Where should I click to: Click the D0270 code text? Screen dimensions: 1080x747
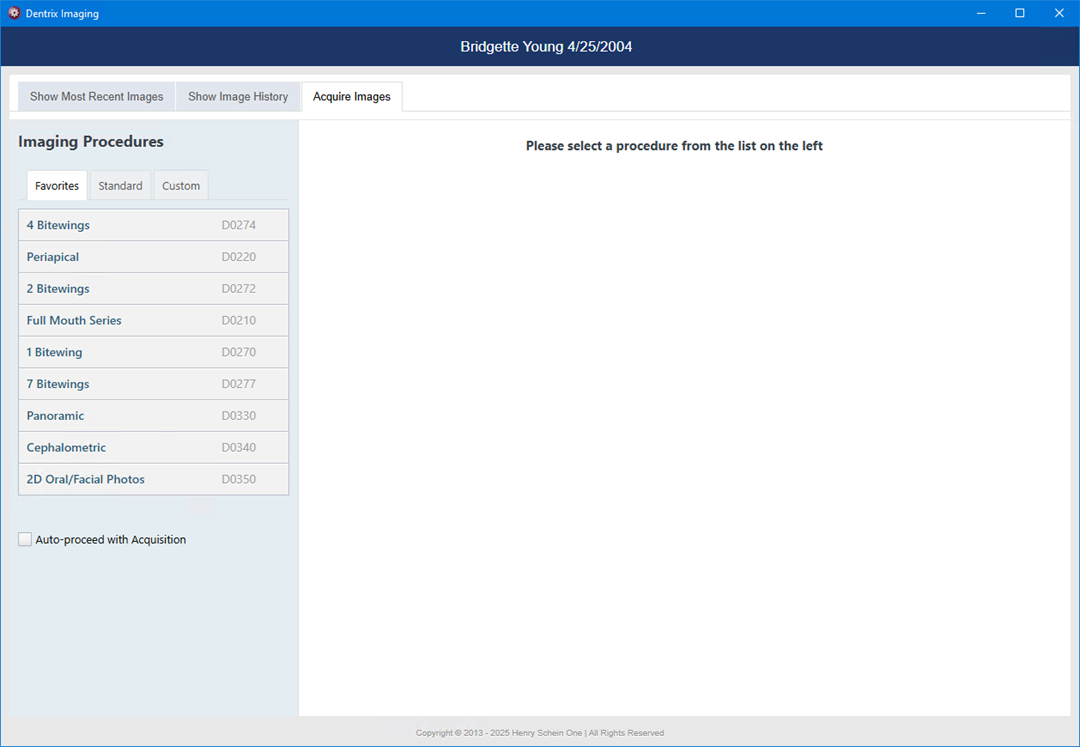pyautogui.click(x=238, y=352)
